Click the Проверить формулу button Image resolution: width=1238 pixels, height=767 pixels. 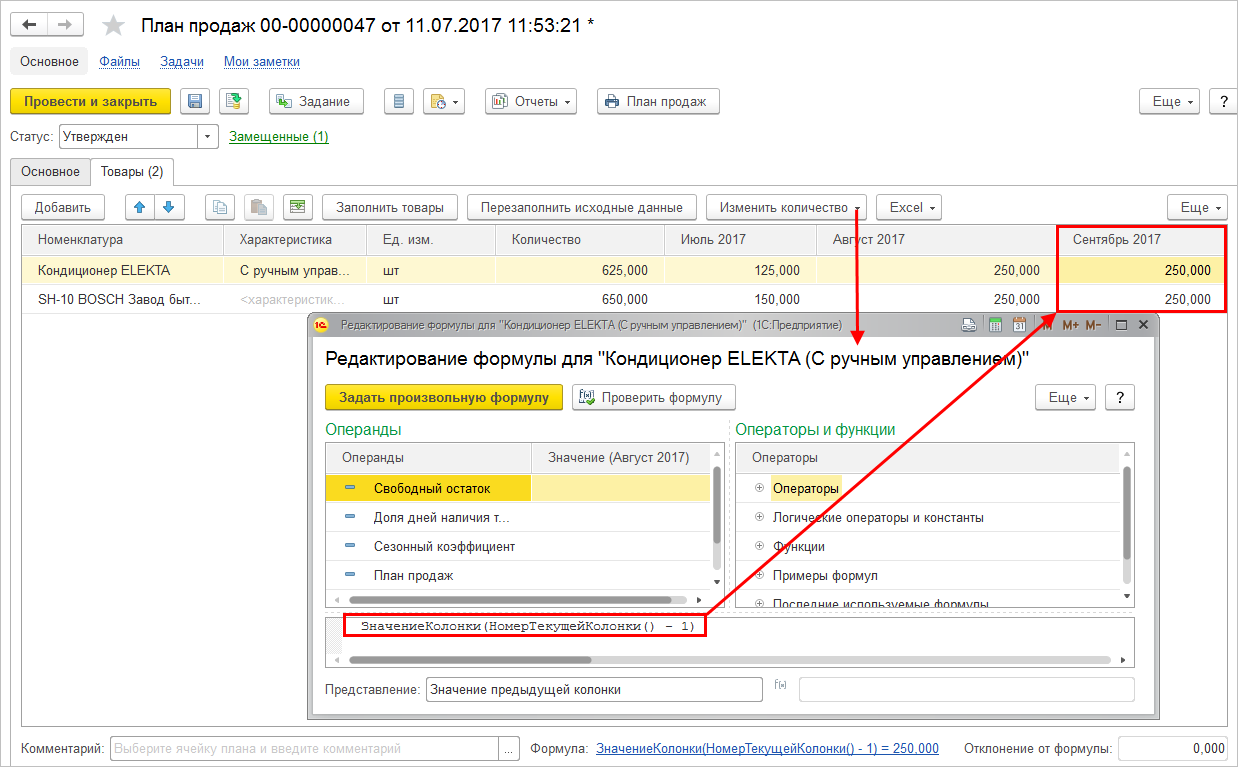[x=654, y=397]
